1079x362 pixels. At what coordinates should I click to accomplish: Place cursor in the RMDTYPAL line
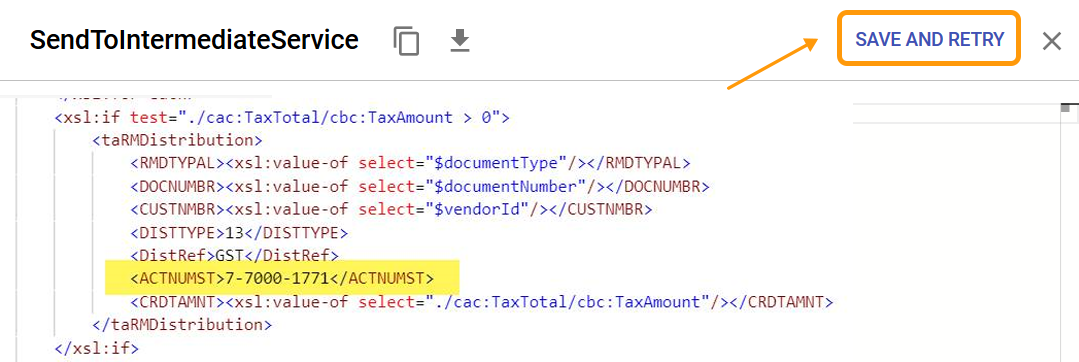410,164
